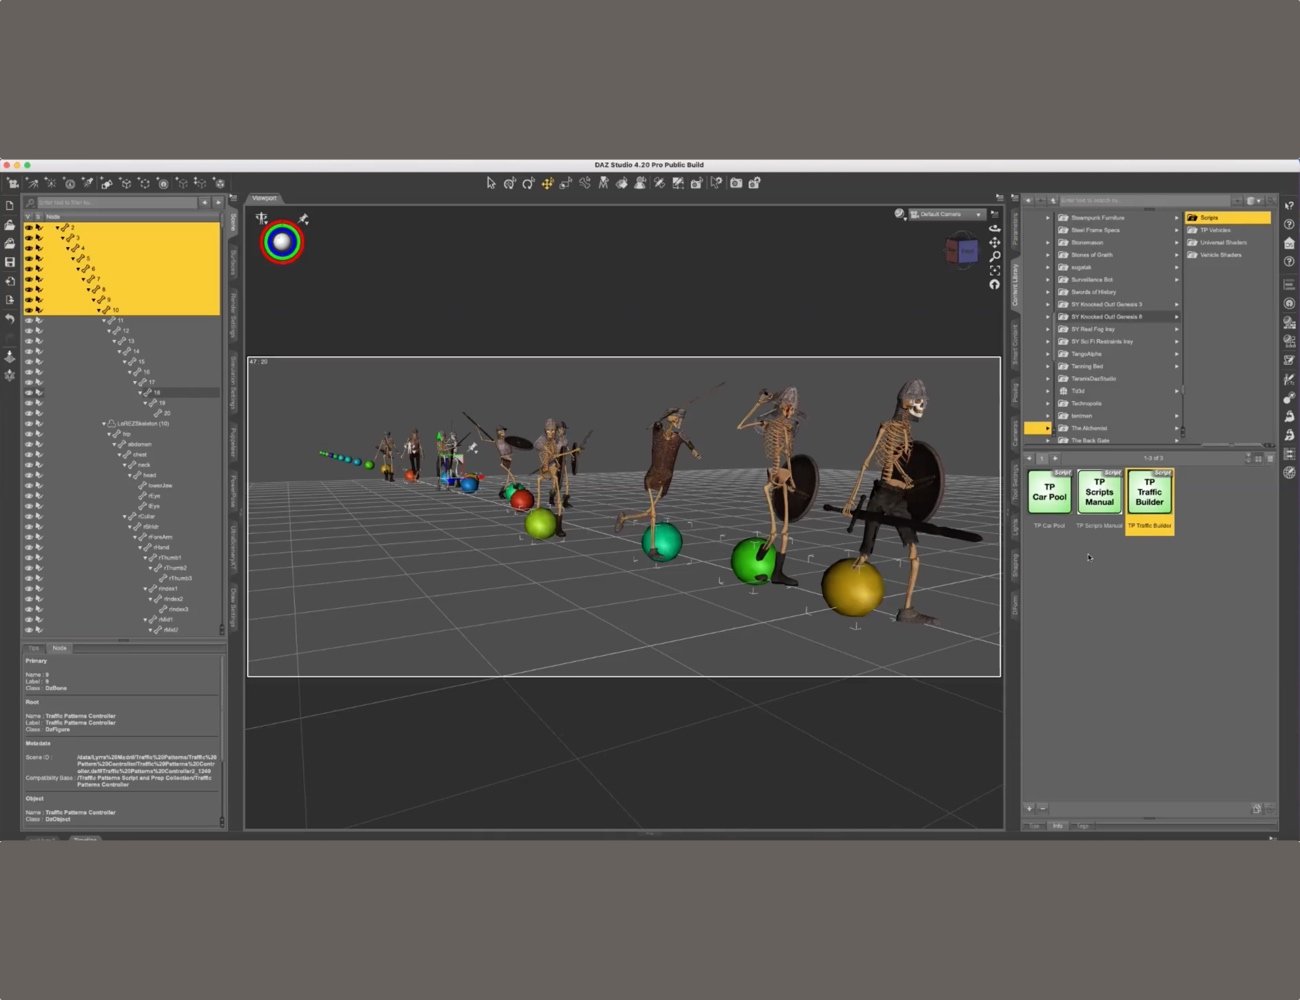Click the TP Car Pool script thumbnail
The image size is (1300, 1000).
tap(1049, 492)
